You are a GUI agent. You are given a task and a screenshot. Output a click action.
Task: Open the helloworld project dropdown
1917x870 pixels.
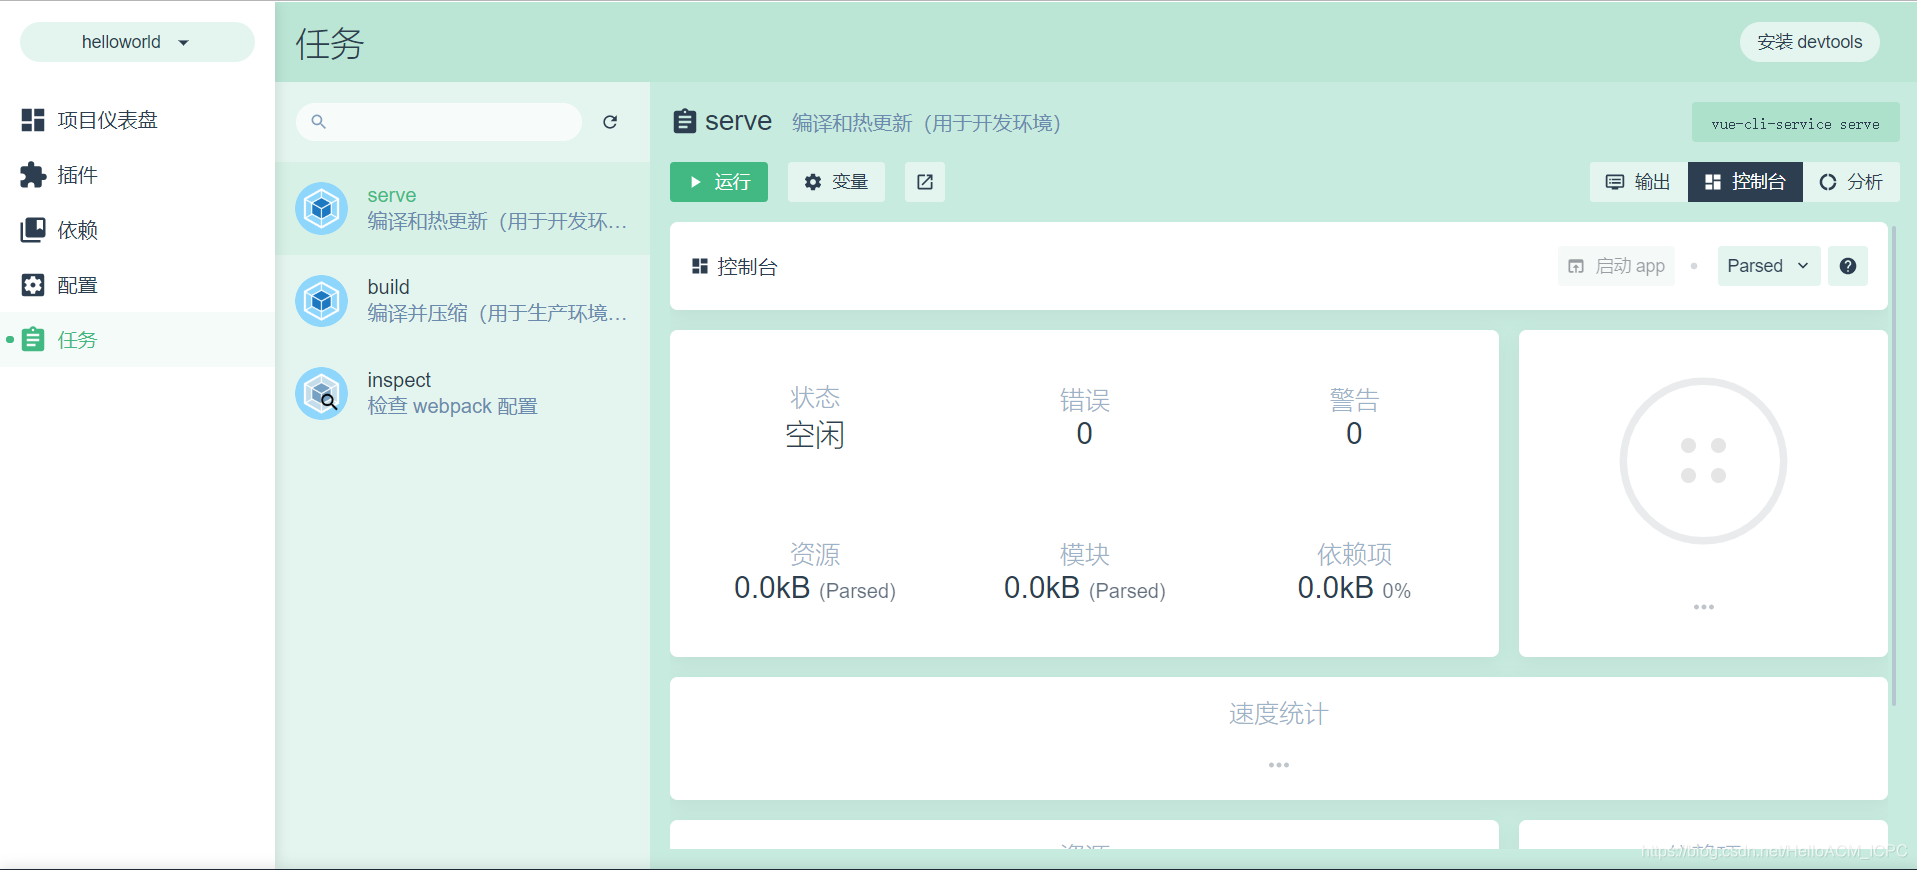point(137,42)
